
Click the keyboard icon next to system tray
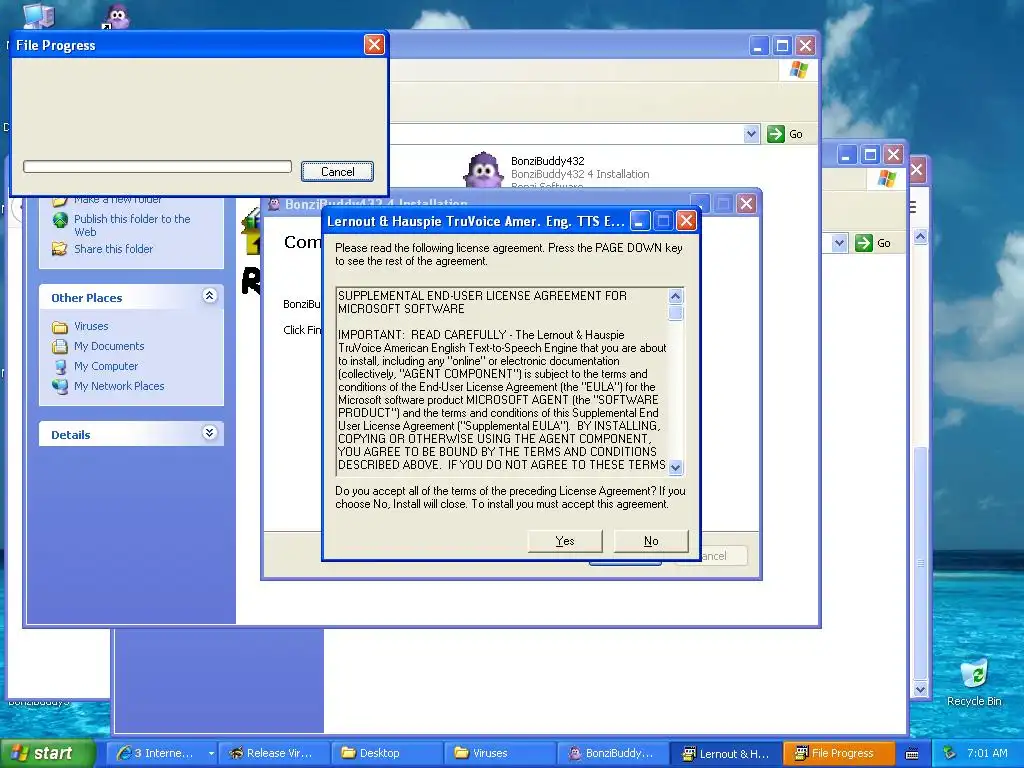point(912,754)
